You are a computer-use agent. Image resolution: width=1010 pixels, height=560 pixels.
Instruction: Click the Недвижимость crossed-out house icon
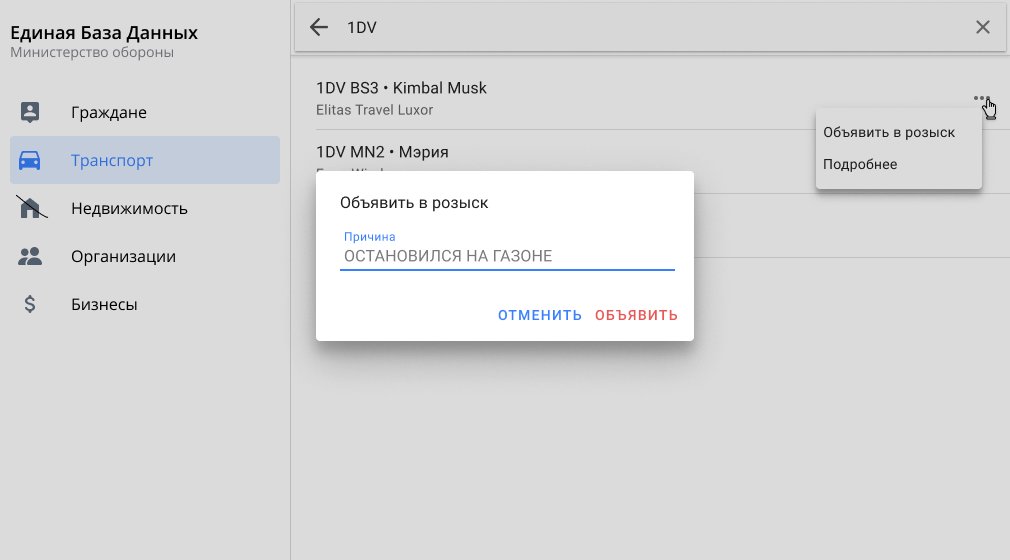tap(30, 208)
